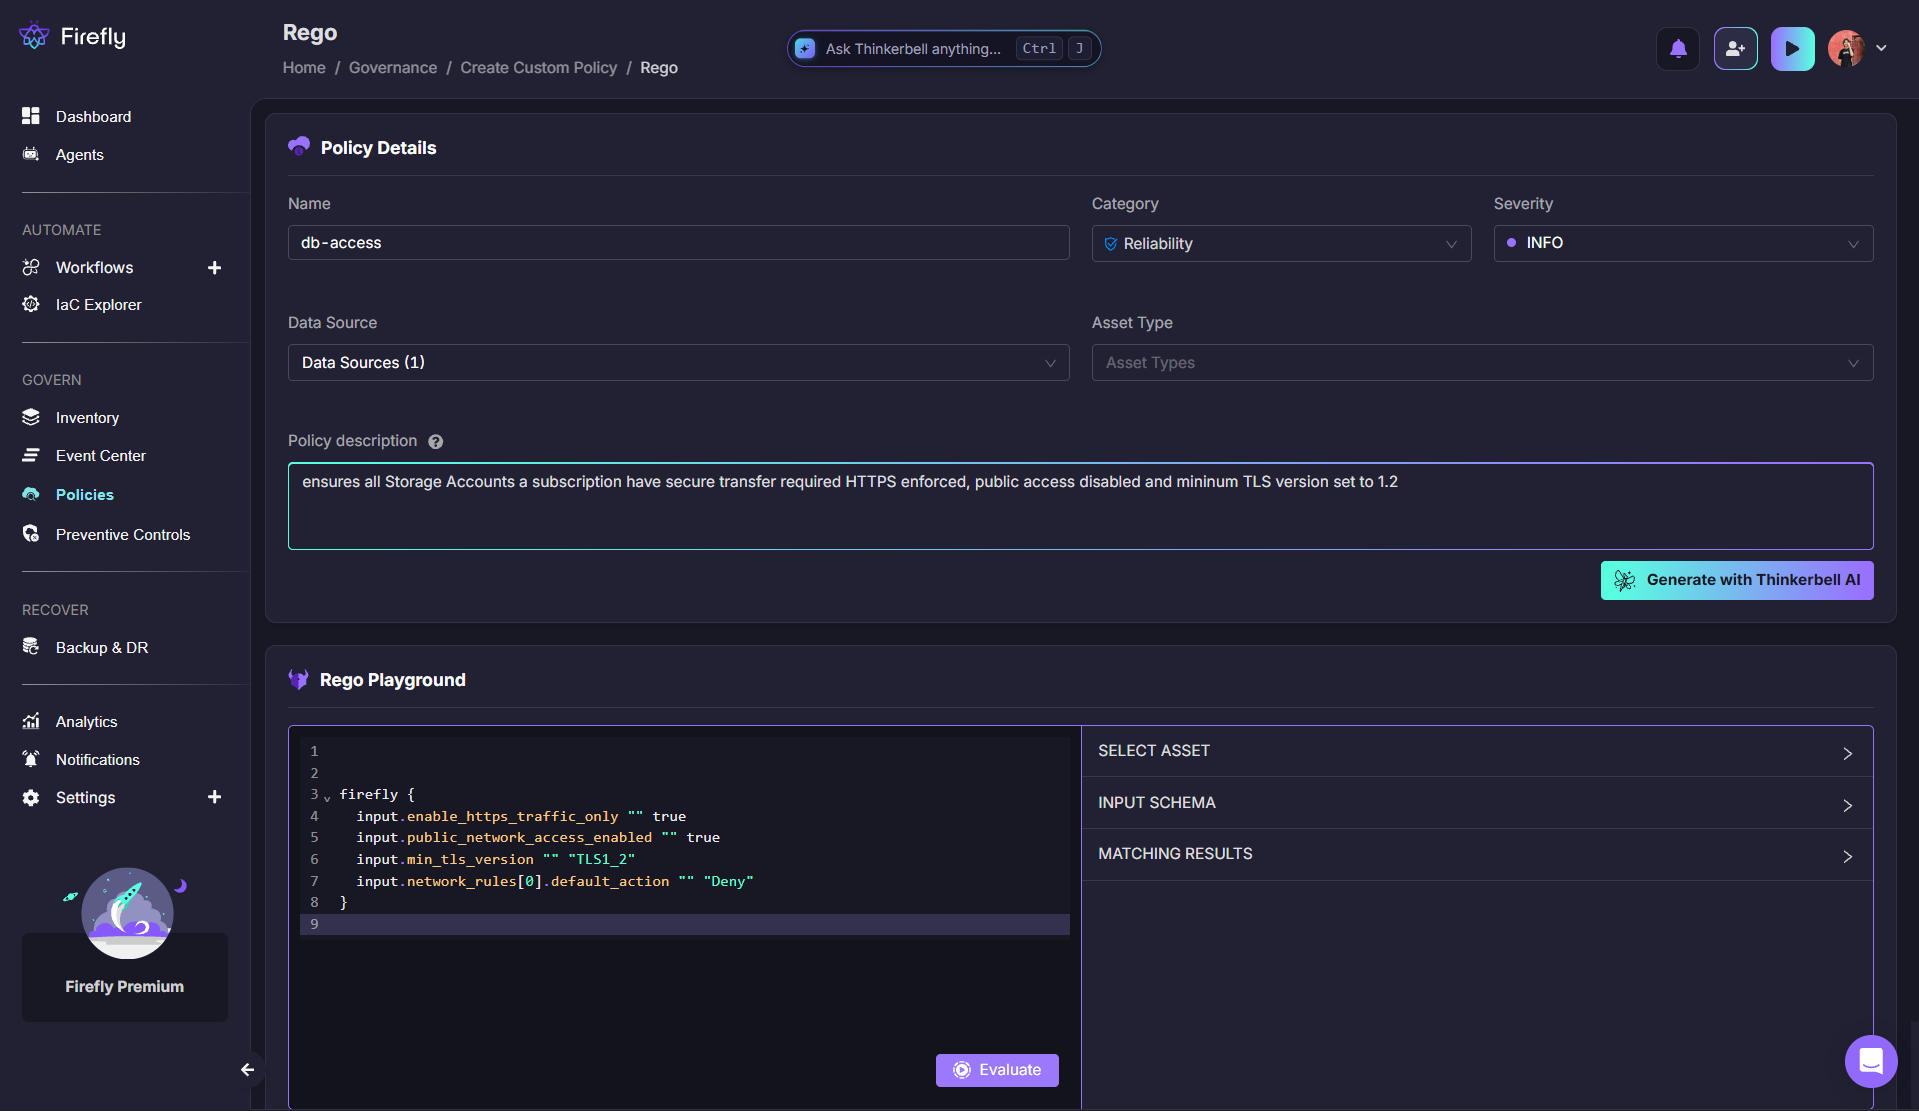Click the Rego Playground header icon
Screen dimensions: 1919x1111
298,680
